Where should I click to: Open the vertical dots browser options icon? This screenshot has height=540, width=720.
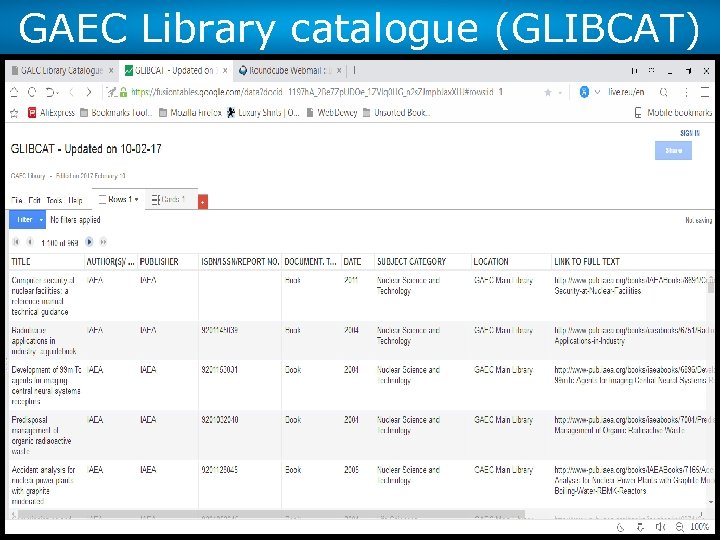(x=686, y=92)
